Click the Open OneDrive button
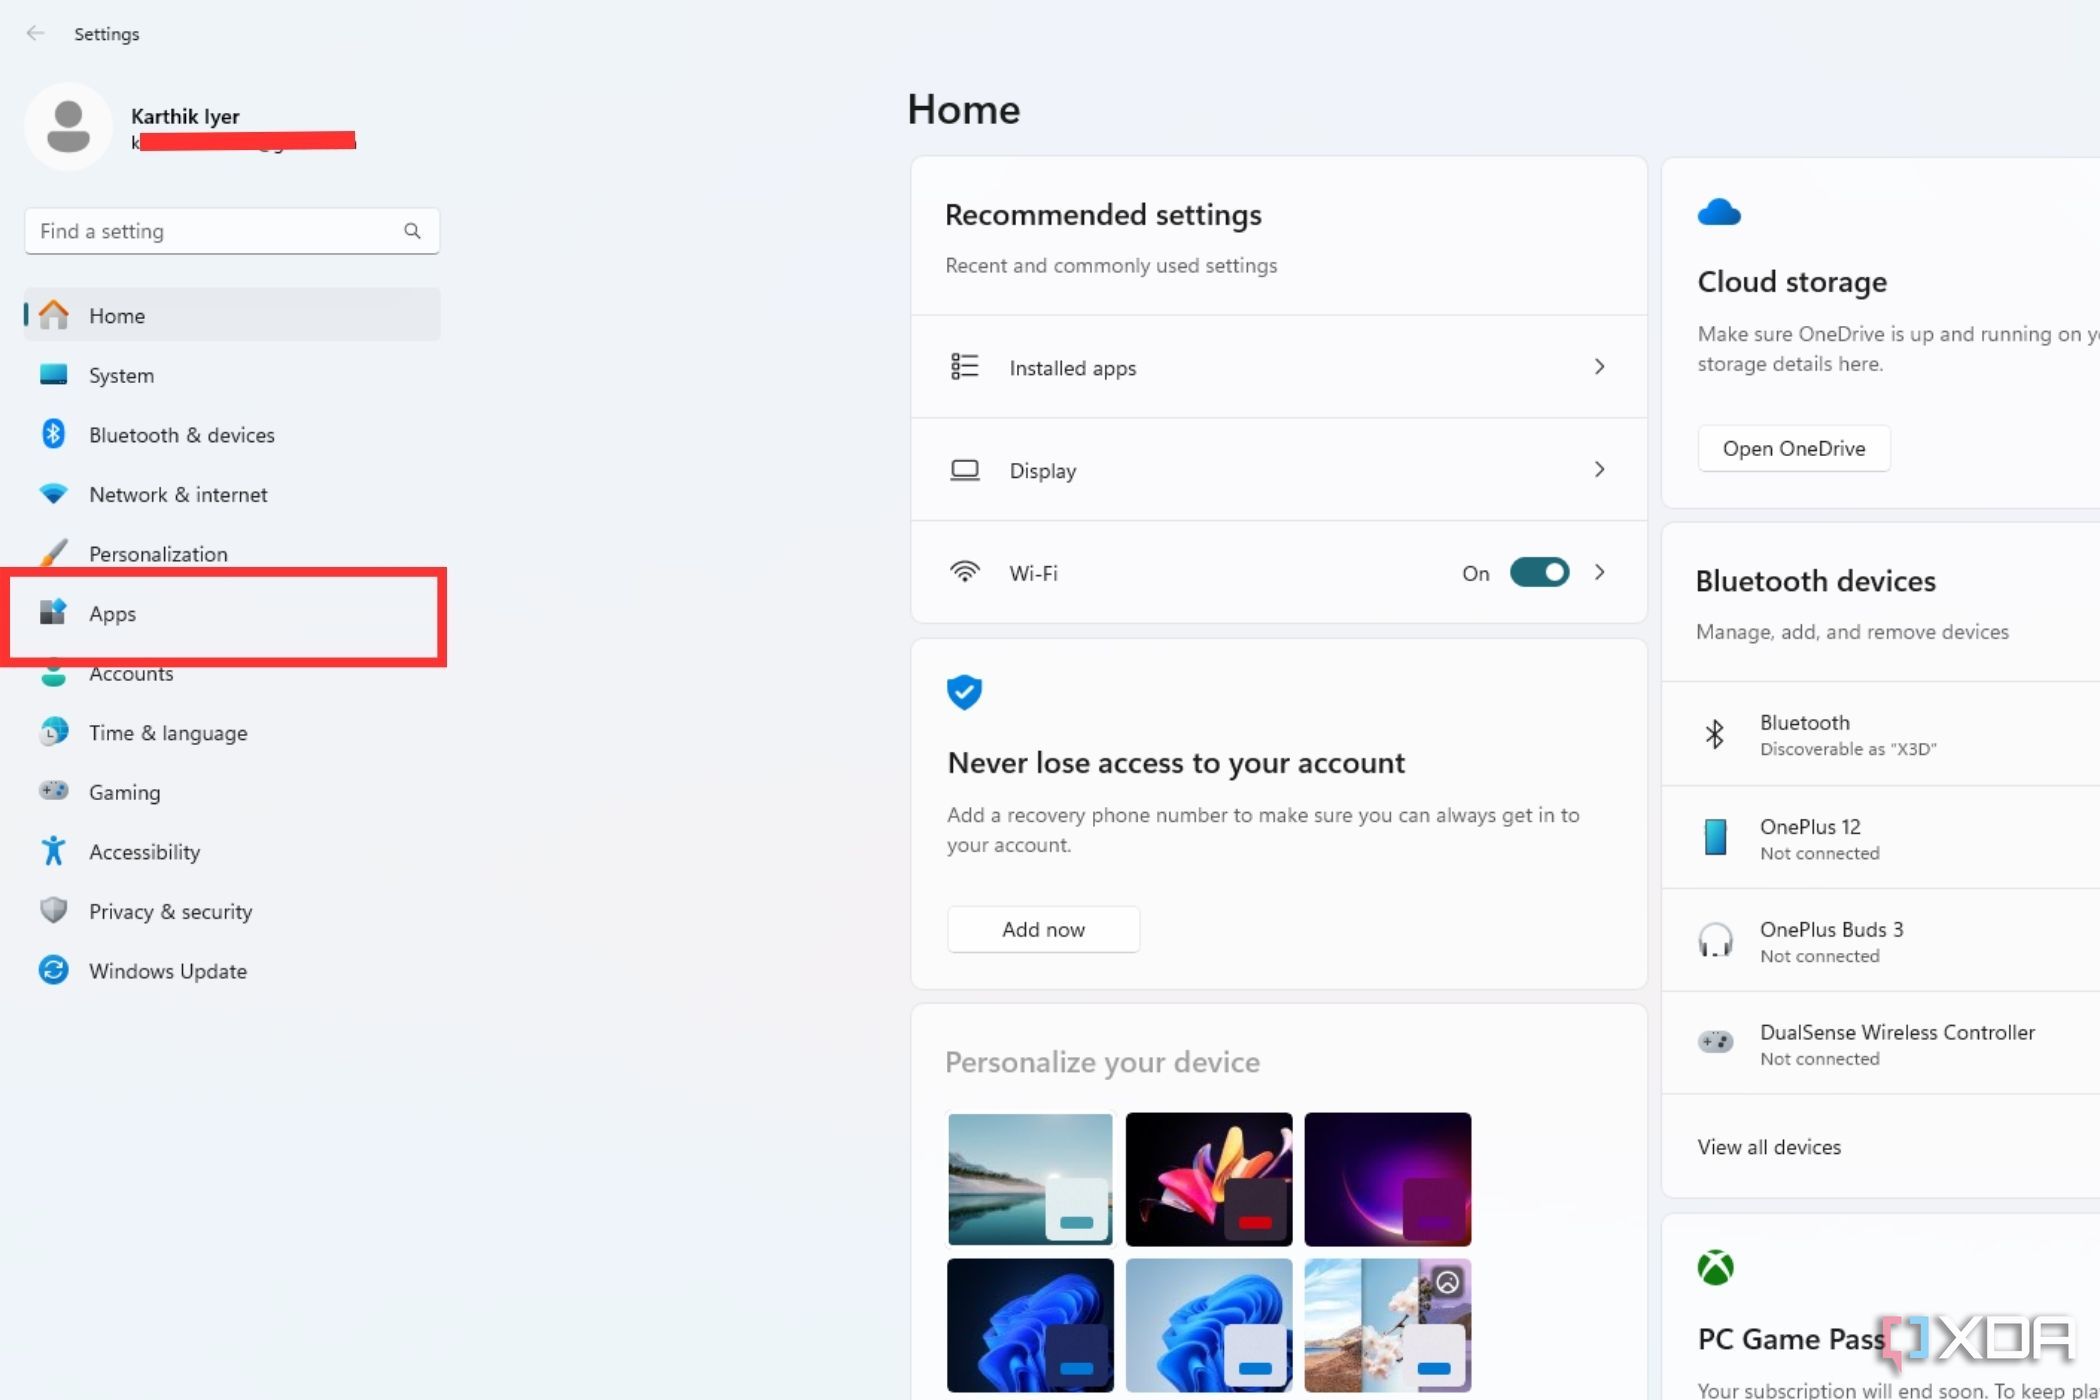This screenshot has width=2100, height=1400. tap(1794, 448)
